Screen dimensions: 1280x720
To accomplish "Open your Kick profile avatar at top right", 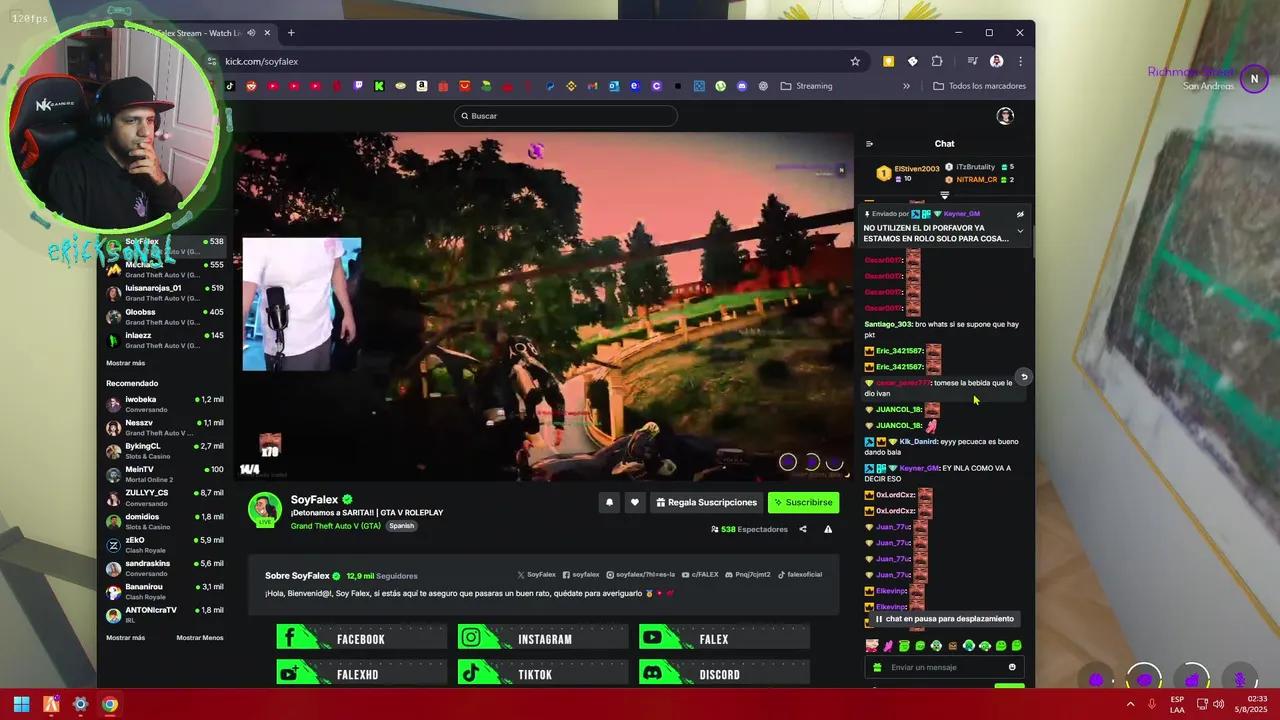I will pos(1005,116).
